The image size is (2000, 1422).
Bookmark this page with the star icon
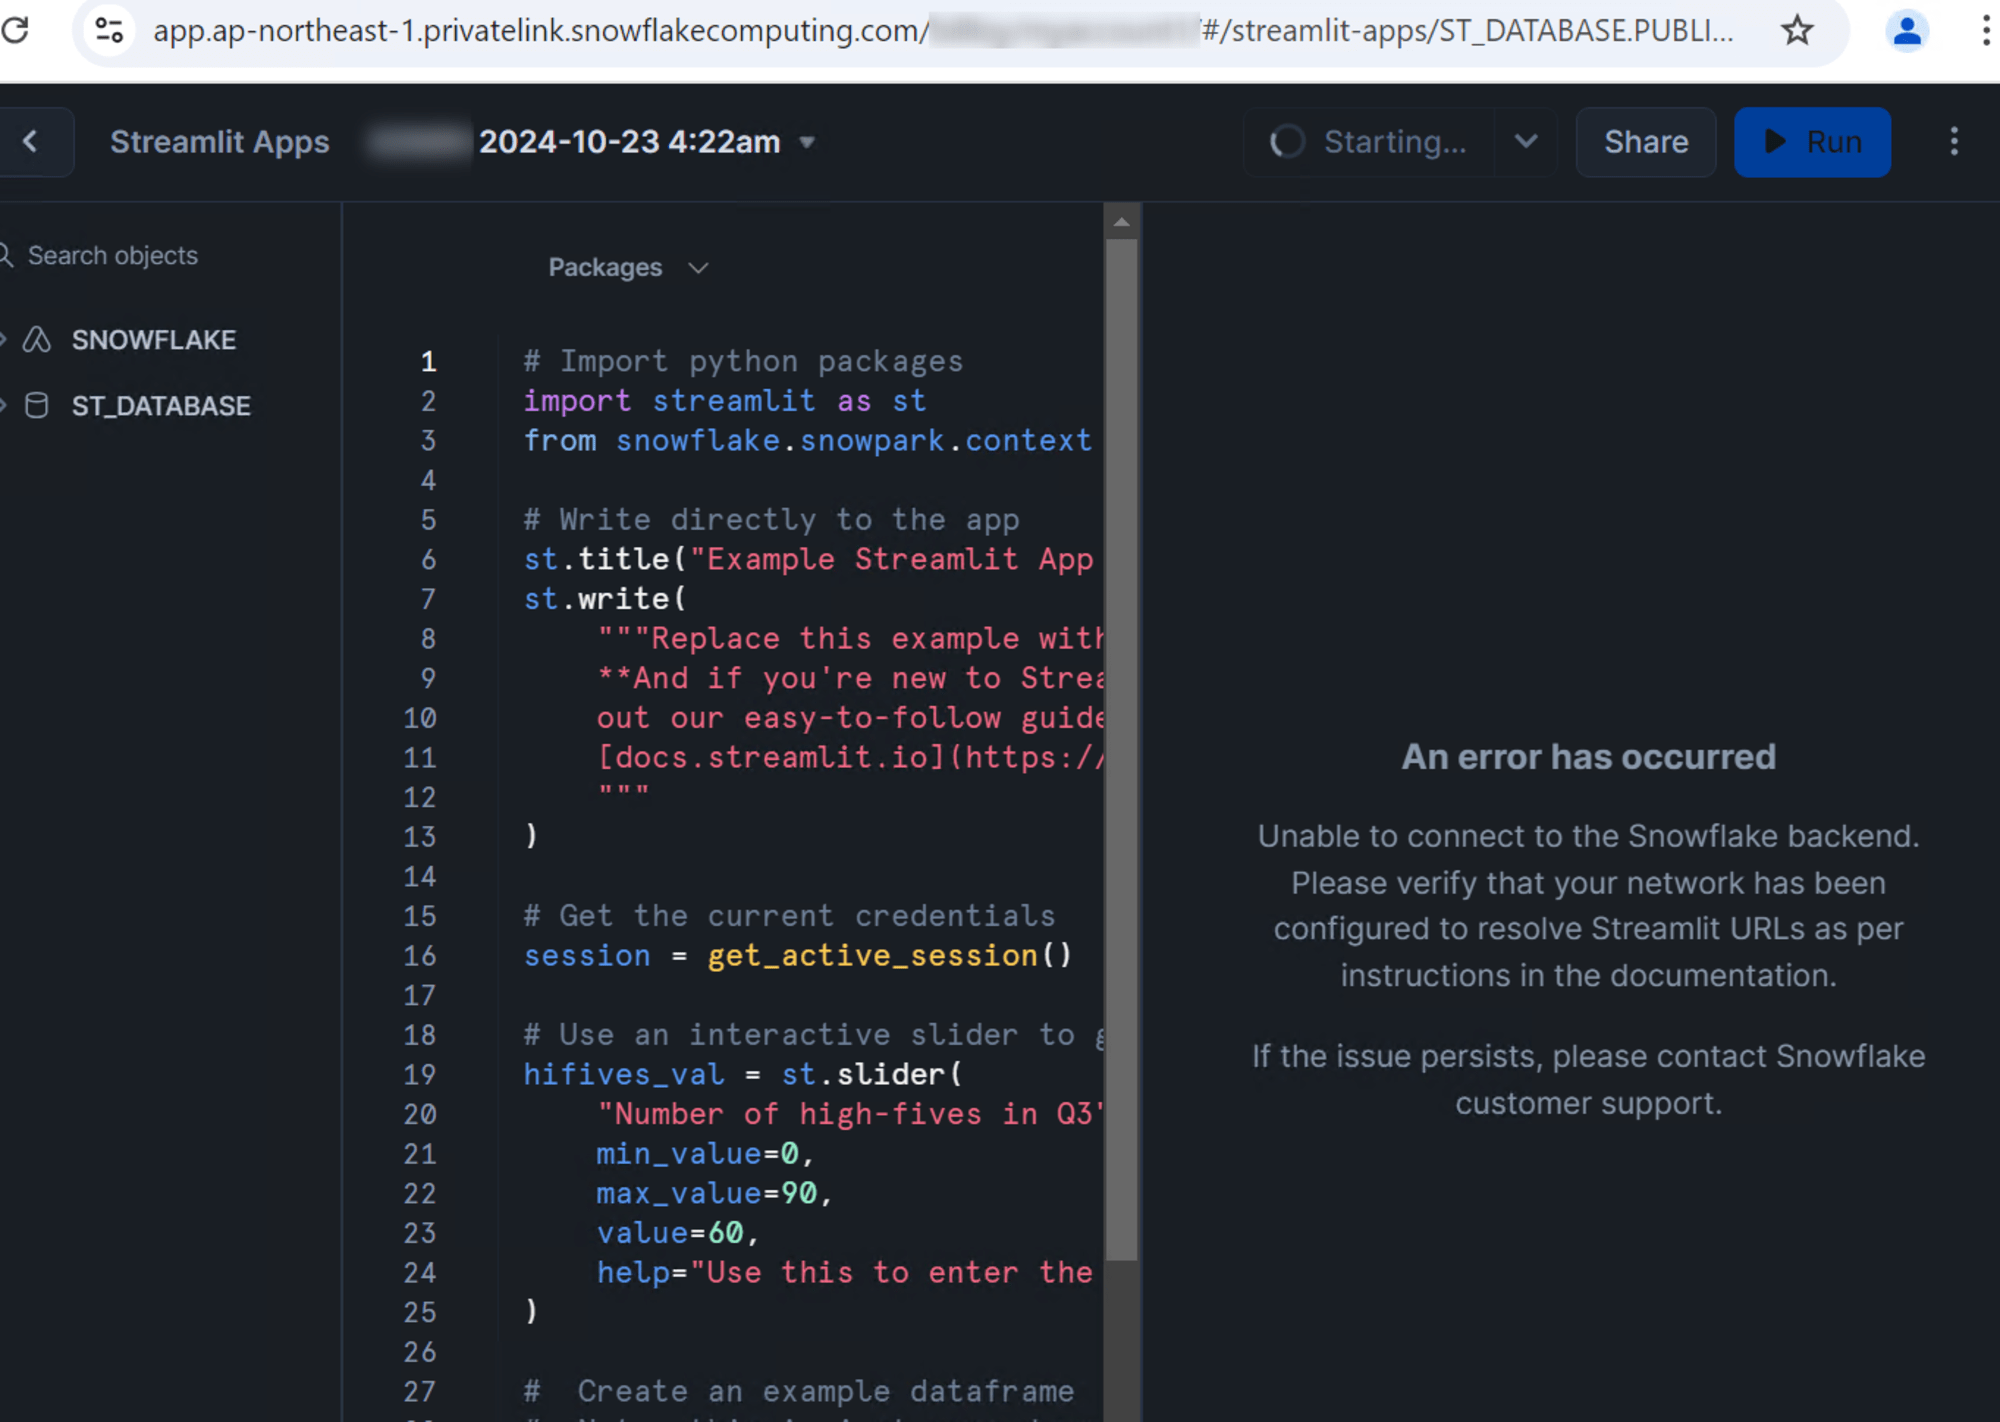[x=1797, y=30]
